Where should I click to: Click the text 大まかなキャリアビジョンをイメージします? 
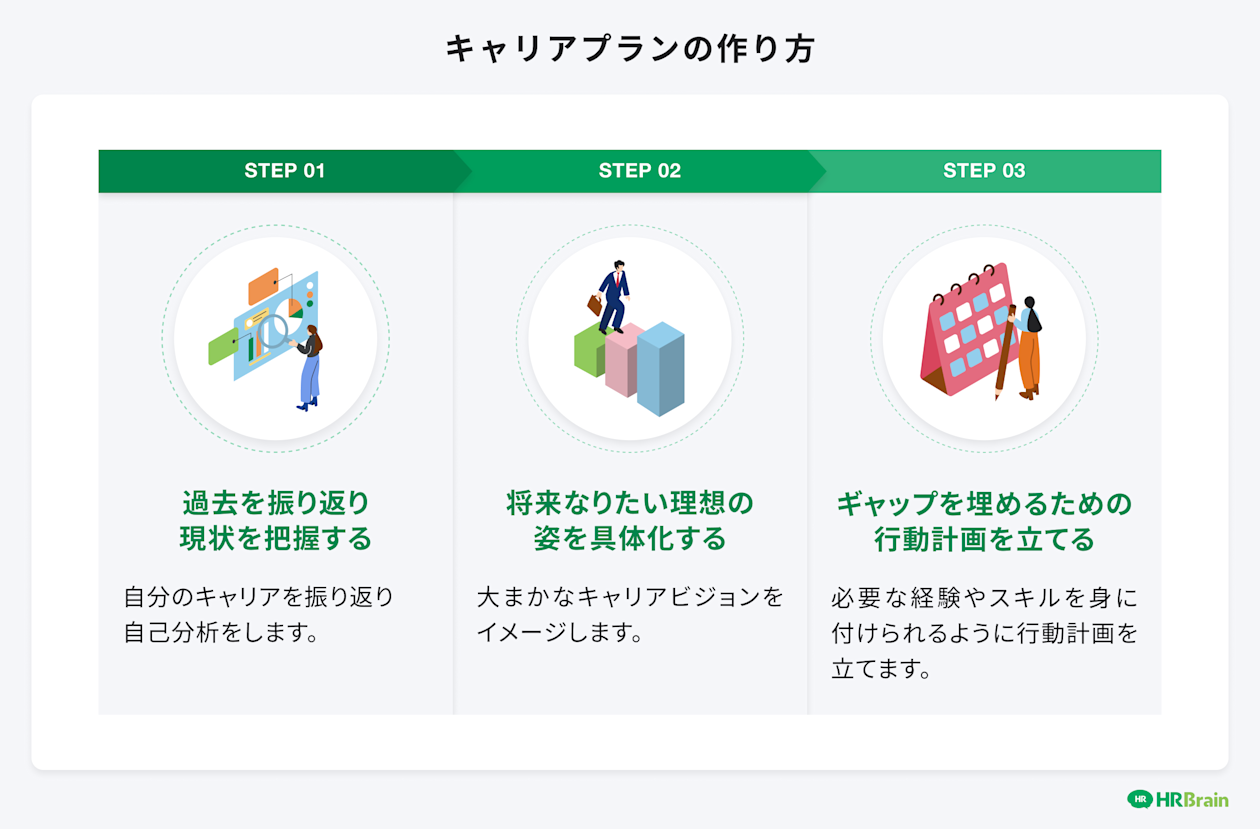(x=631, y=615)
